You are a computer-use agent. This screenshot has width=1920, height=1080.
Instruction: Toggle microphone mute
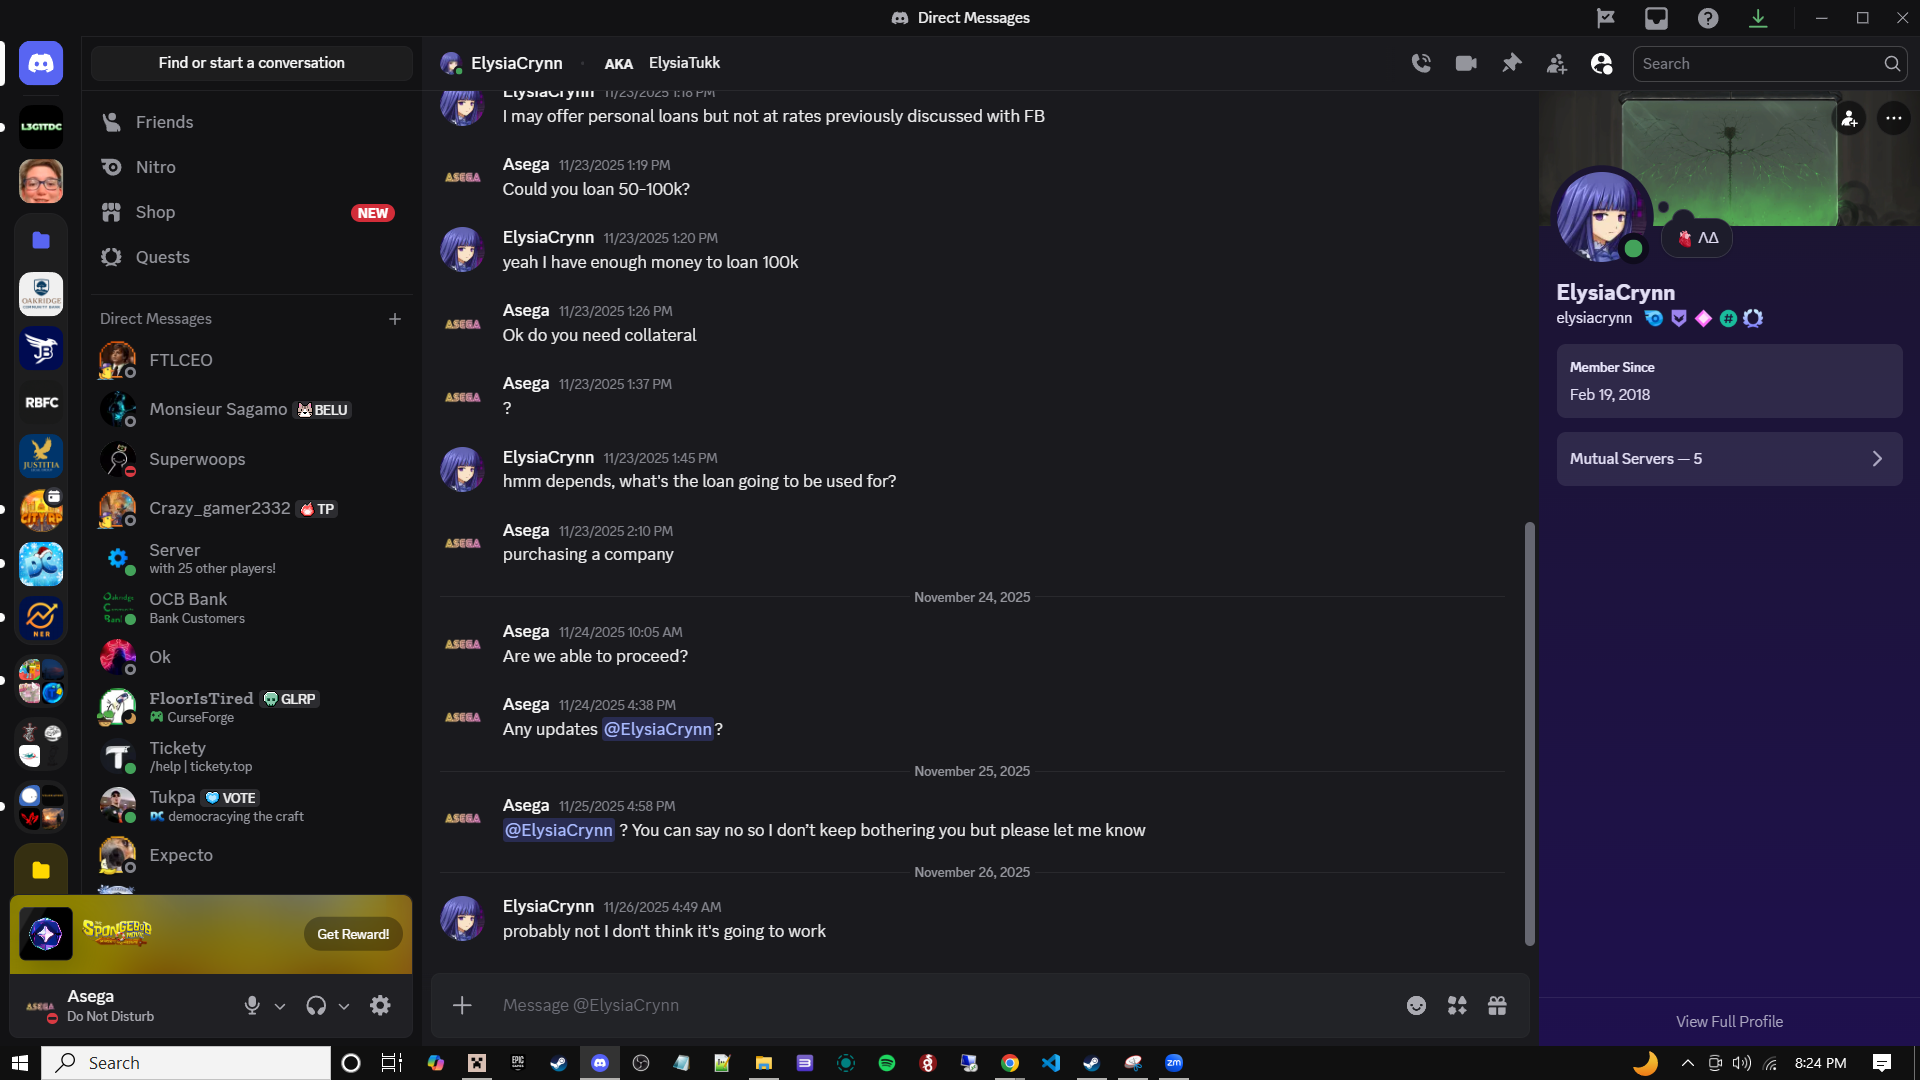(252, 1006)
